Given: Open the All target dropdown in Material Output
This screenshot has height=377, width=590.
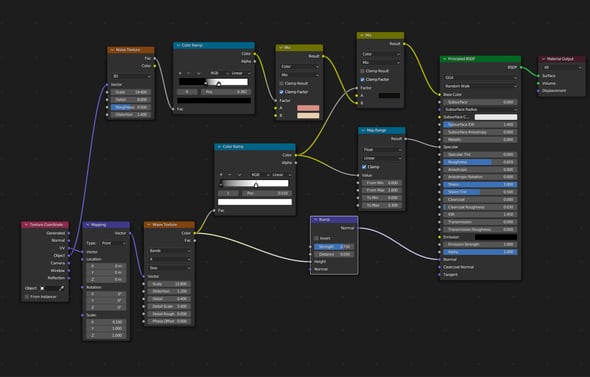Looking at the screenshot, I should (x=562, y=67).
